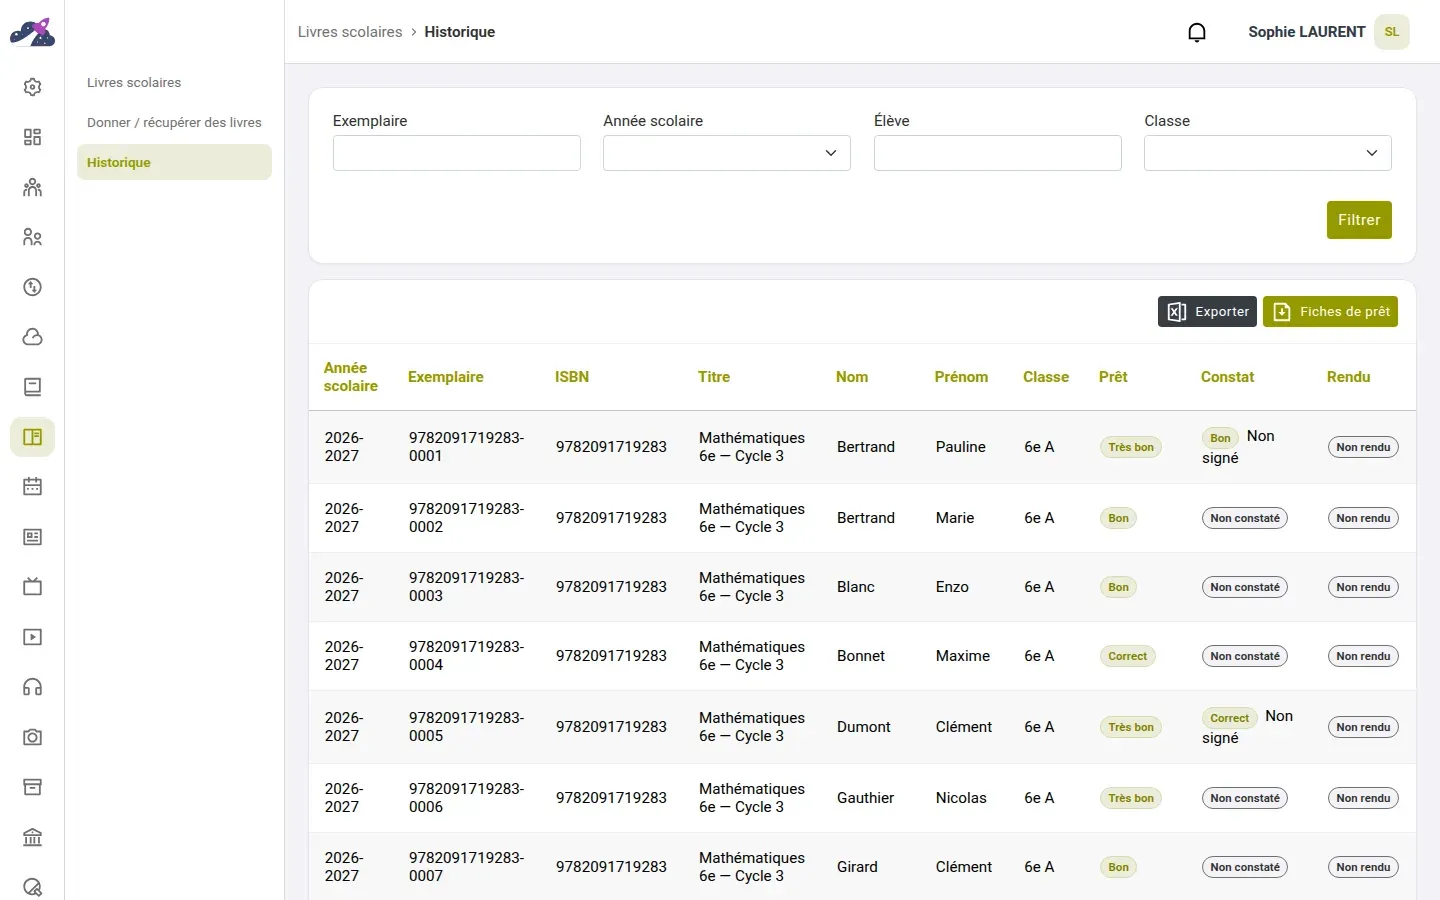Open the SL user avatar
The height and width of the screenshot is (900, 1440).
(x=1391, y=32)
